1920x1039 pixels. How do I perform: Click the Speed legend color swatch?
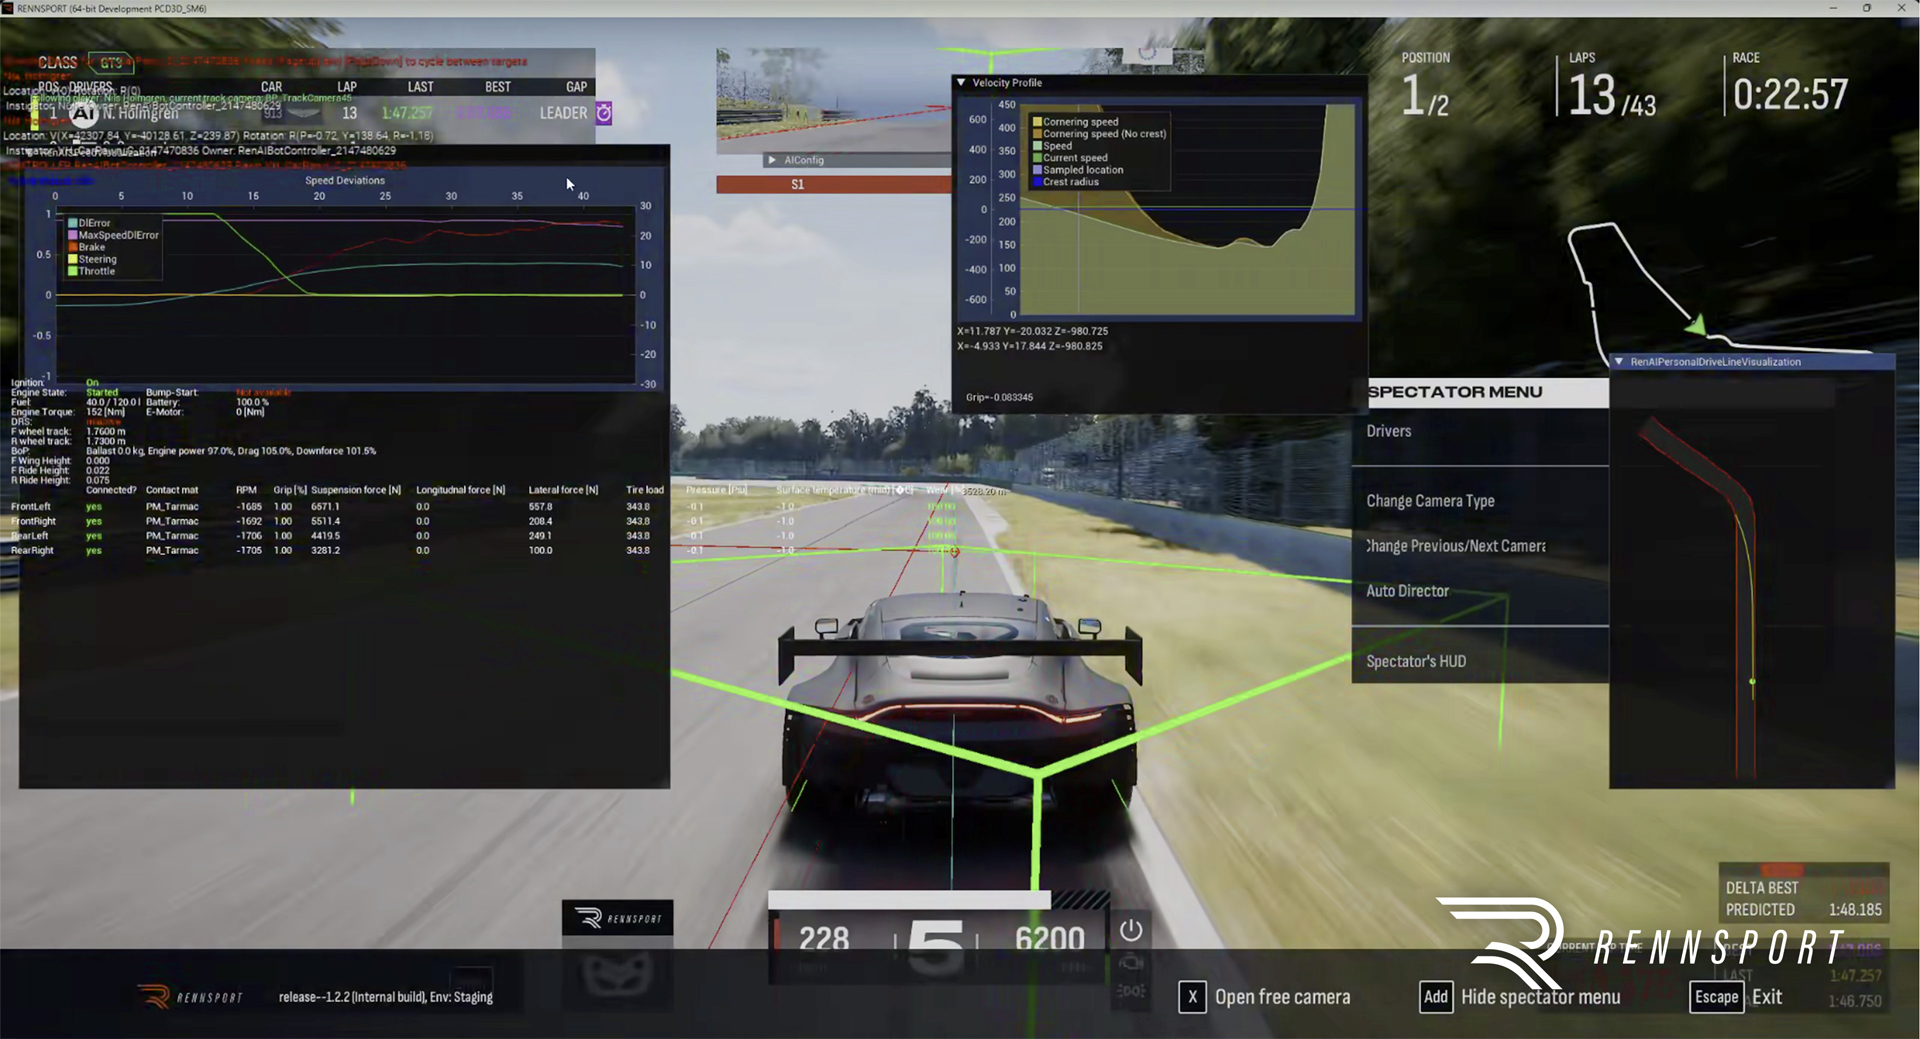click(1037, 146)
